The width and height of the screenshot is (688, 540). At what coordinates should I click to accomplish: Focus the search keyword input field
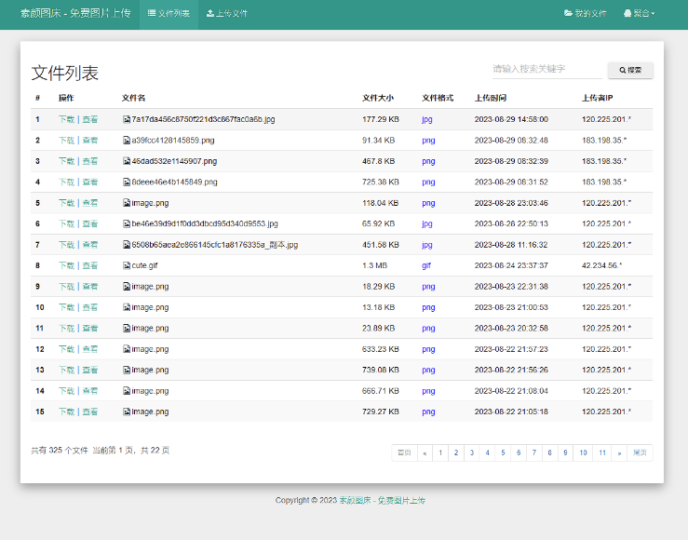click(x=548, y=70)
